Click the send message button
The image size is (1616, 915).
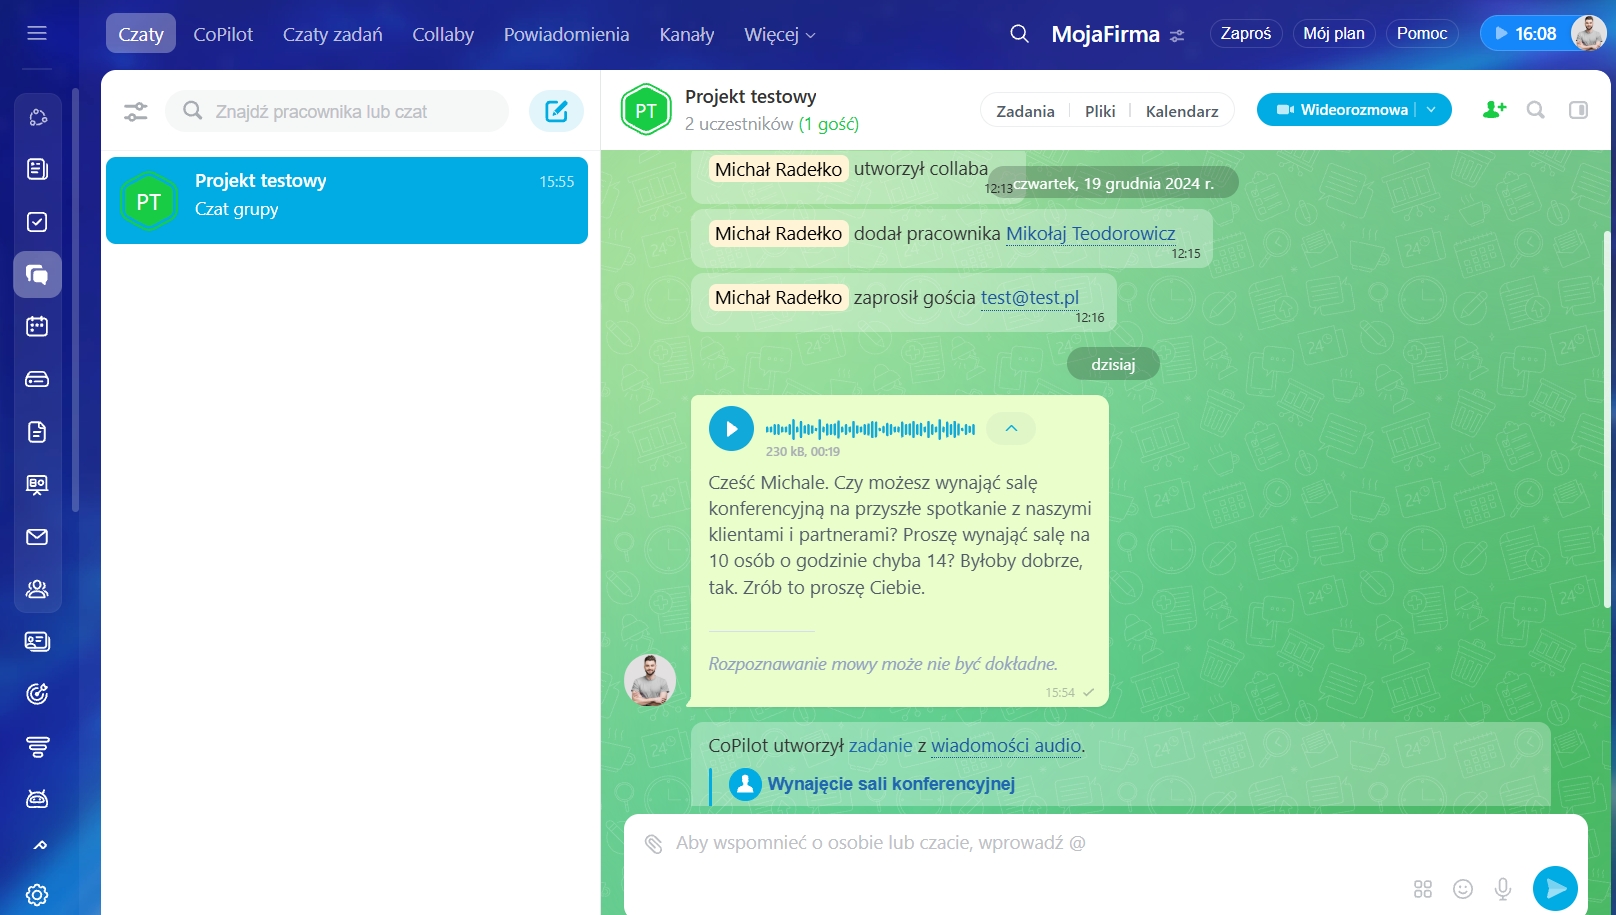[x=1555, y=888]
